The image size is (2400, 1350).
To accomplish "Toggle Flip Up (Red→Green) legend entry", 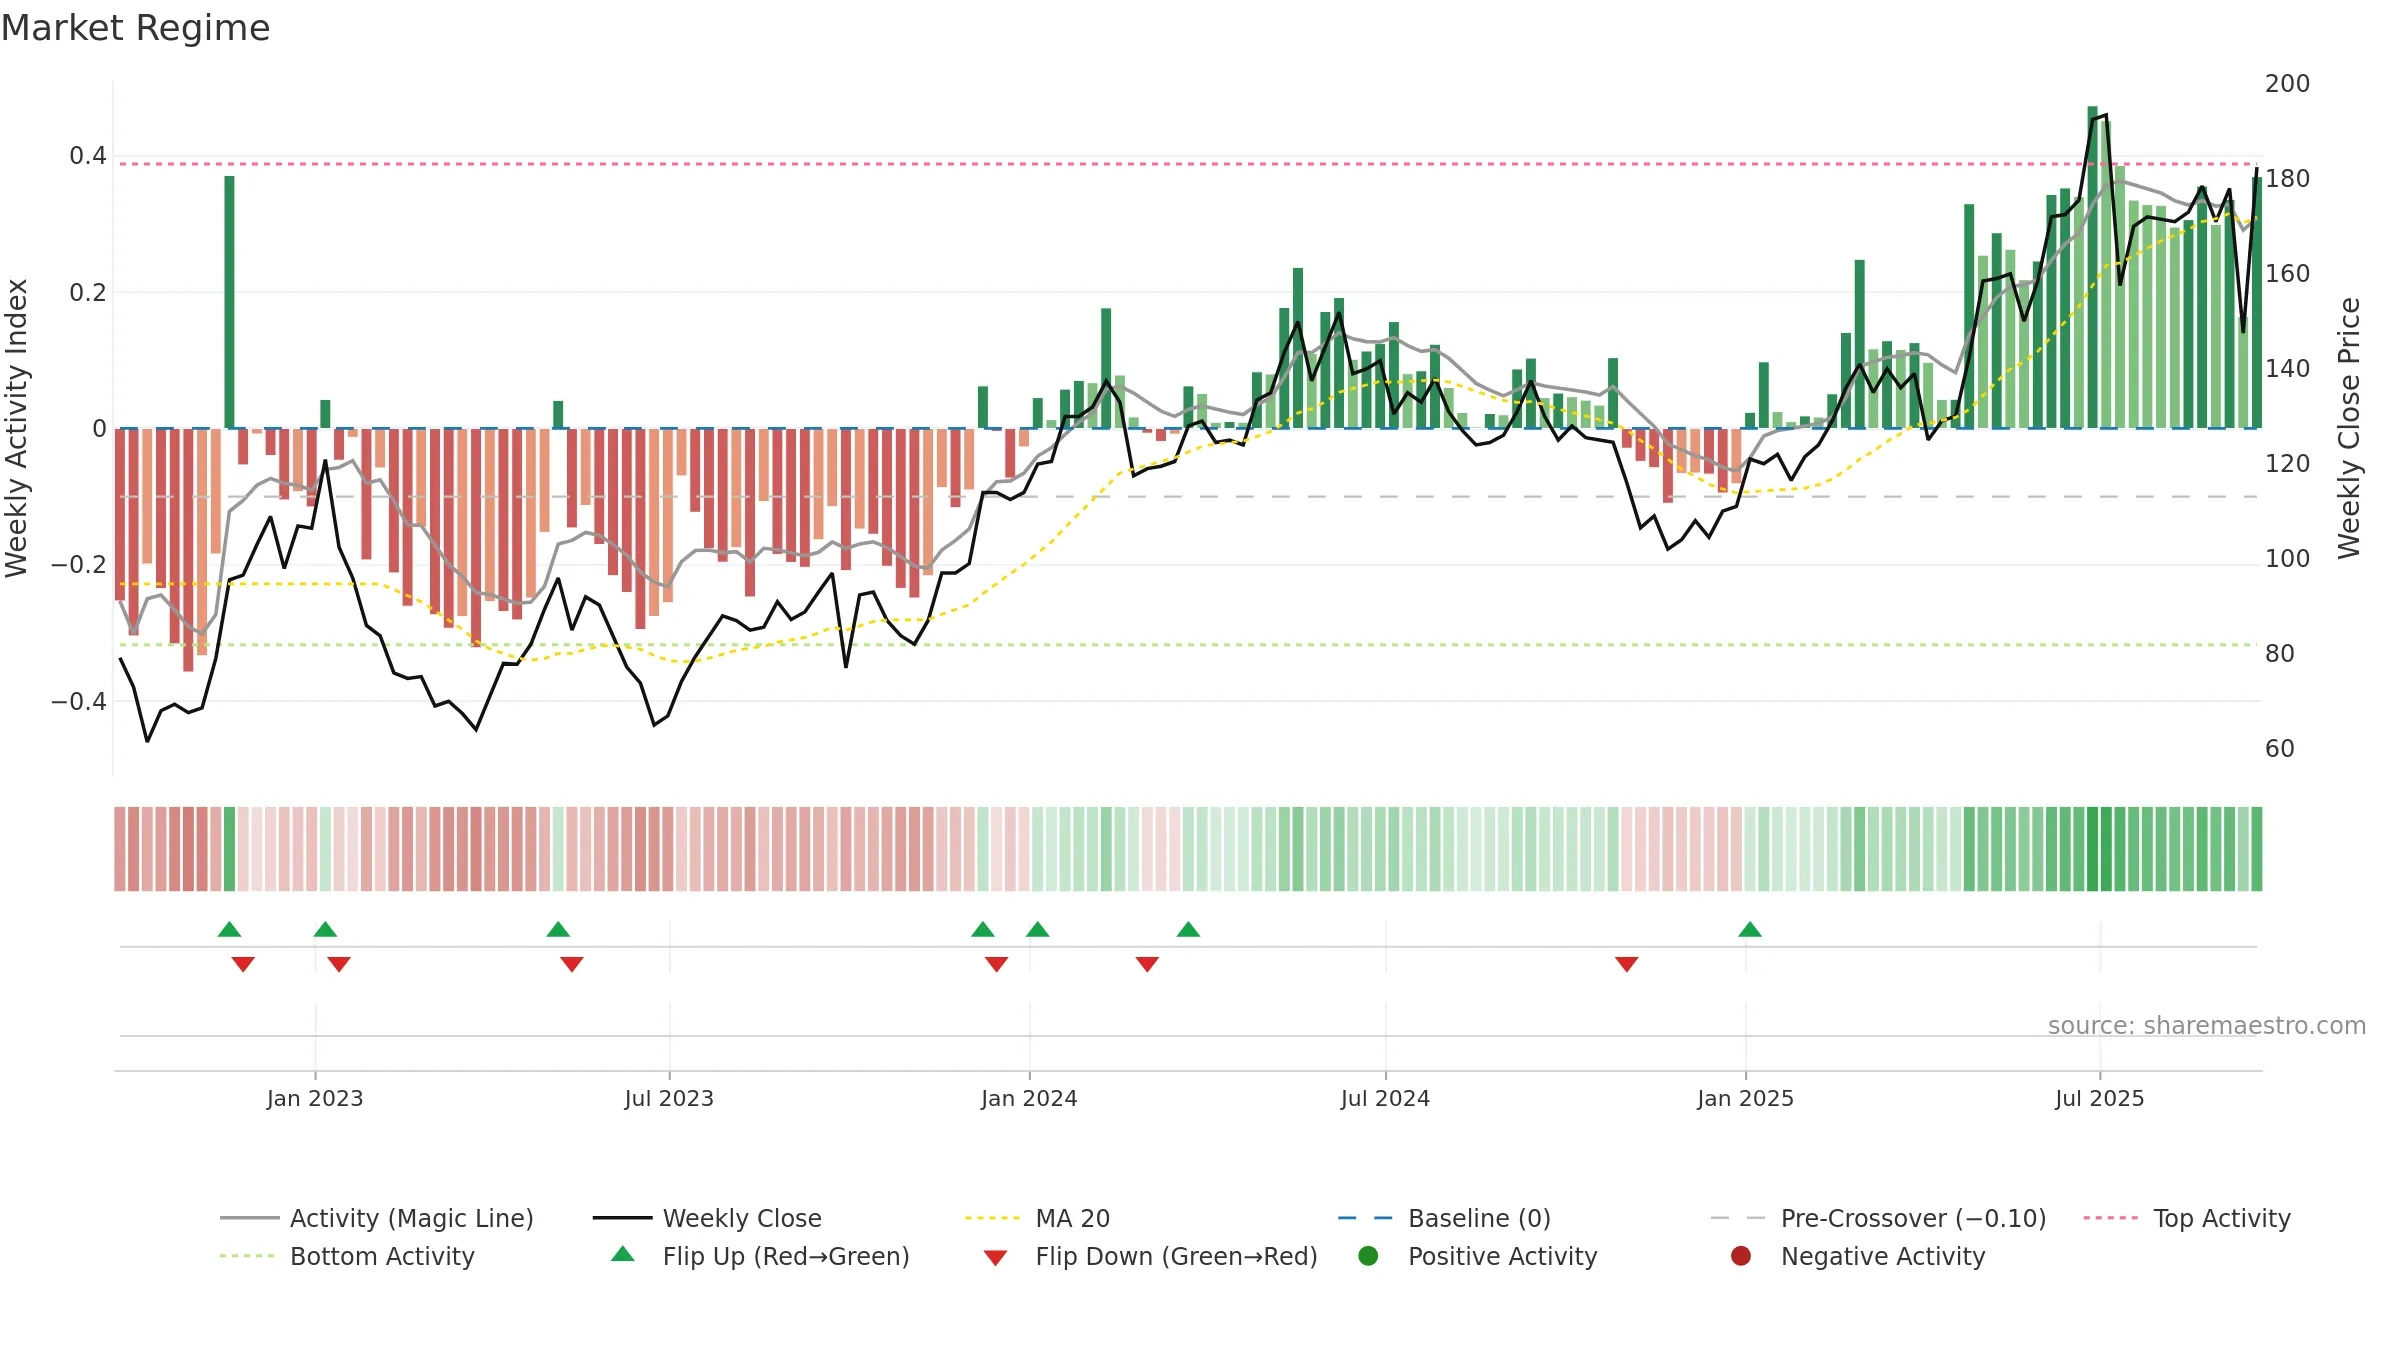I will coord(760,1256).
